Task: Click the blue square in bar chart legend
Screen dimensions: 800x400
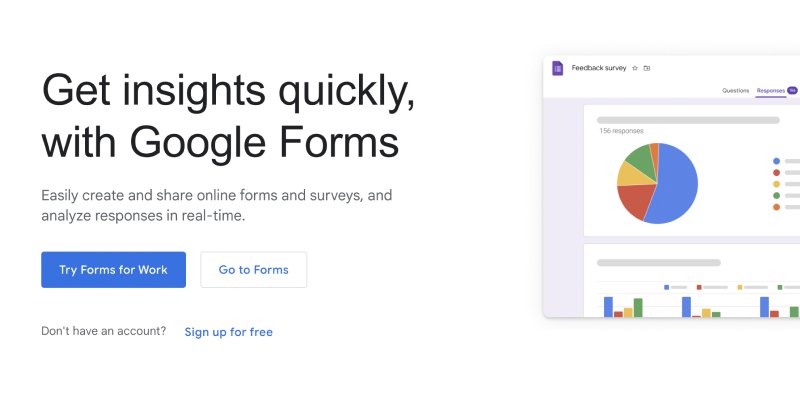Action: 666,287
